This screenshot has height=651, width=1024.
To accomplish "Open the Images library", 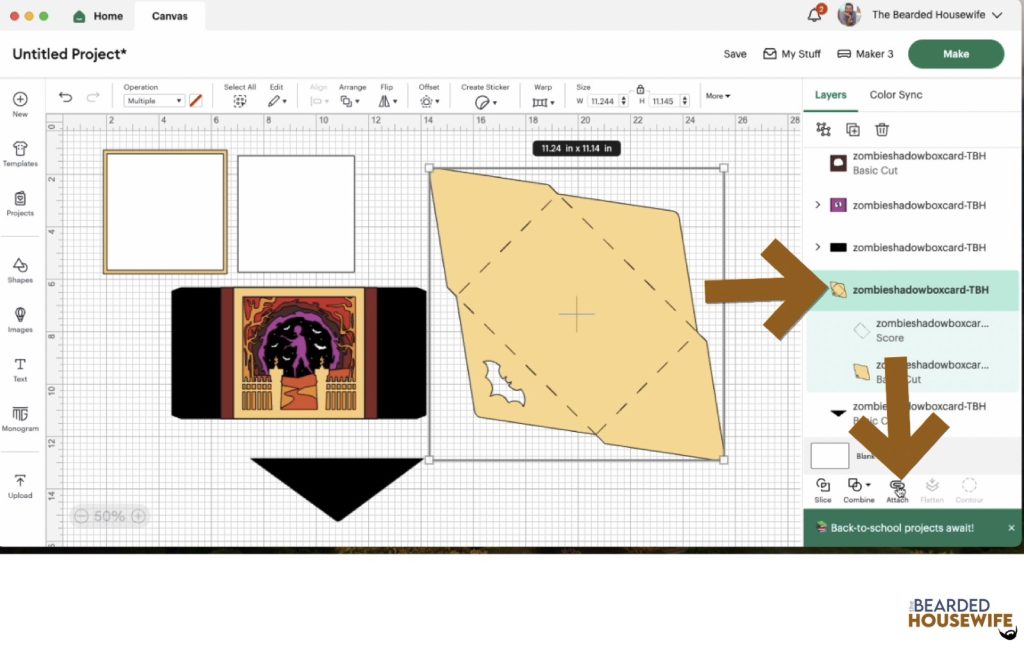I will pyautogui.click(x=20, y=319).
